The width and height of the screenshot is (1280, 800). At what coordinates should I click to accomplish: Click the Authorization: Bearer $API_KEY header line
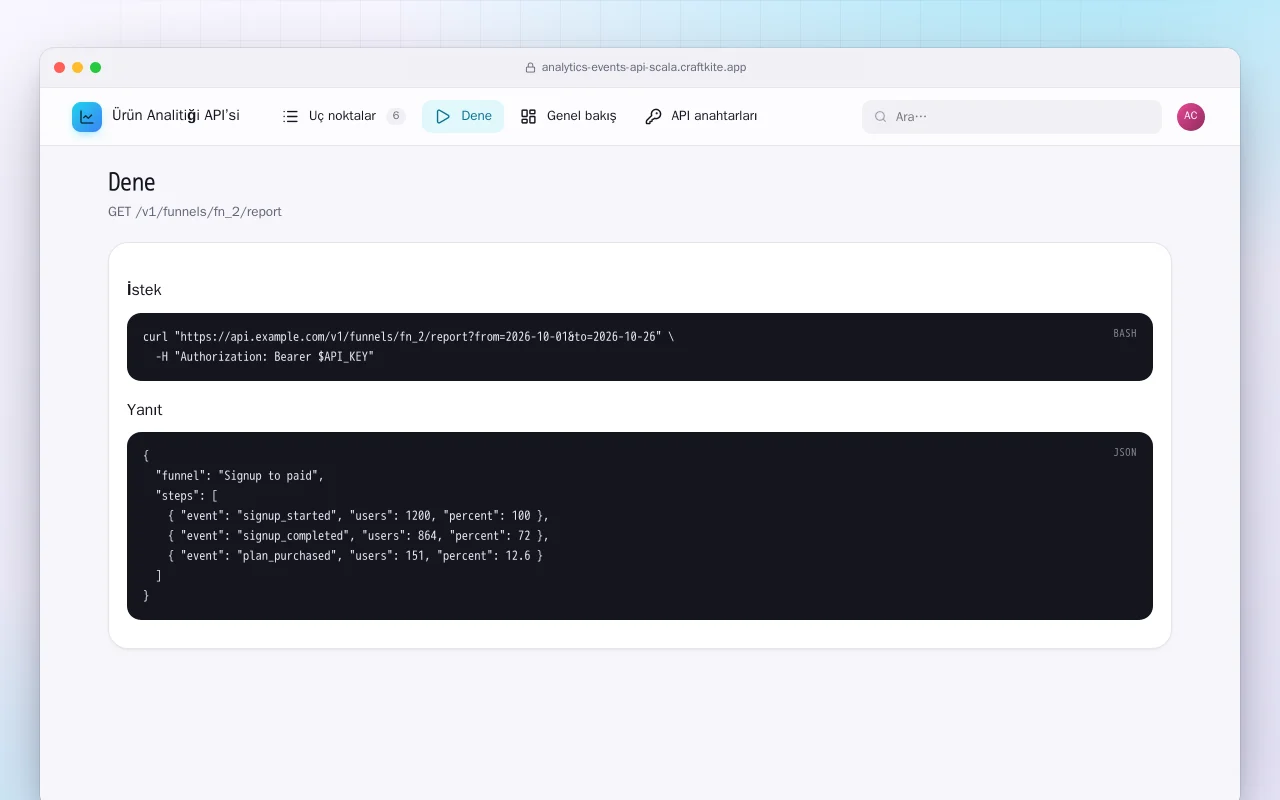pos(265,357)
